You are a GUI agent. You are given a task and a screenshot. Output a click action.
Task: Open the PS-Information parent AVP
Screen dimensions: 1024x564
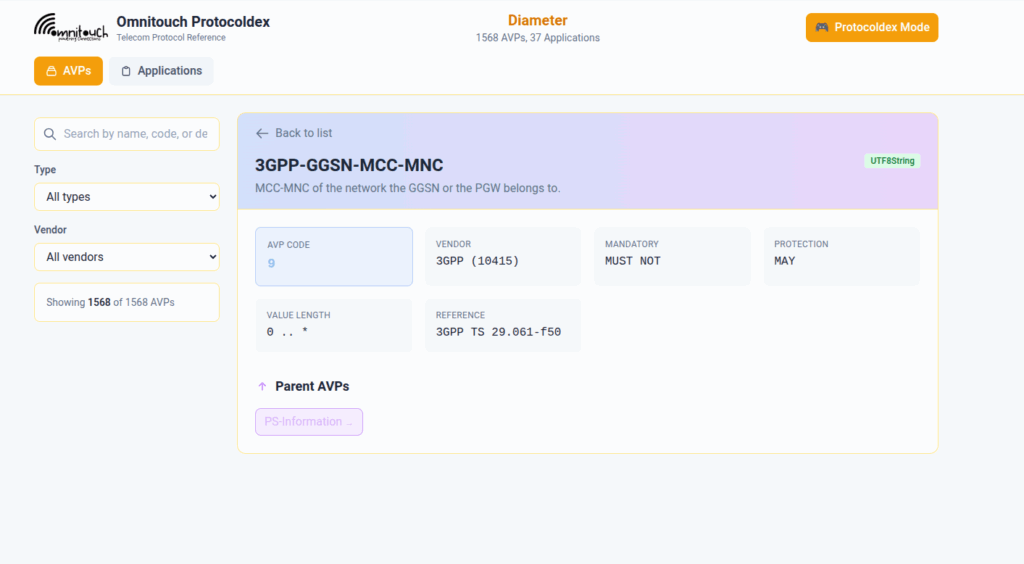coord(308,422)
